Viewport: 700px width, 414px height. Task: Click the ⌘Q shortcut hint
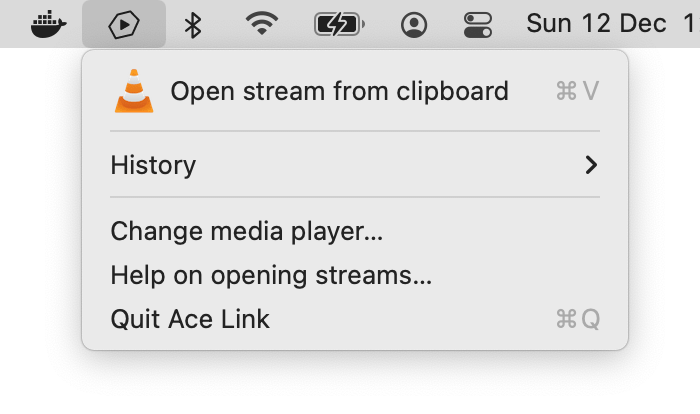(x=577, y=320)
